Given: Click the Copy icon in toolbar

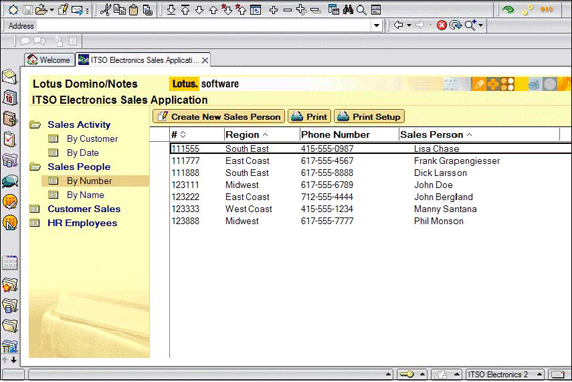Looking at the screenshot, I should point(119,9).
